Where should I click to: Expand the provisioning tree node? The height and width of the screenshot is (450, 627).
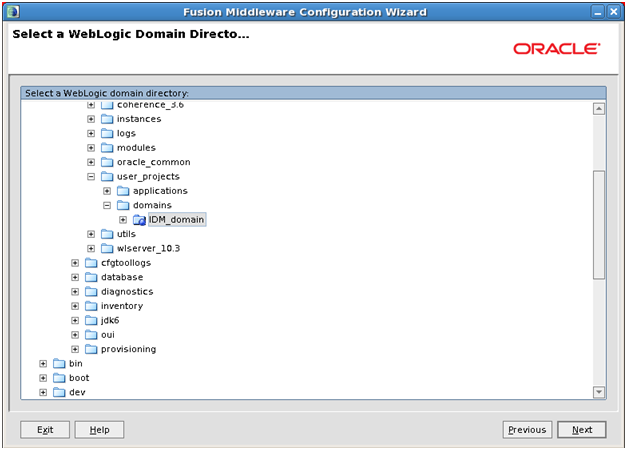point(75,350)
